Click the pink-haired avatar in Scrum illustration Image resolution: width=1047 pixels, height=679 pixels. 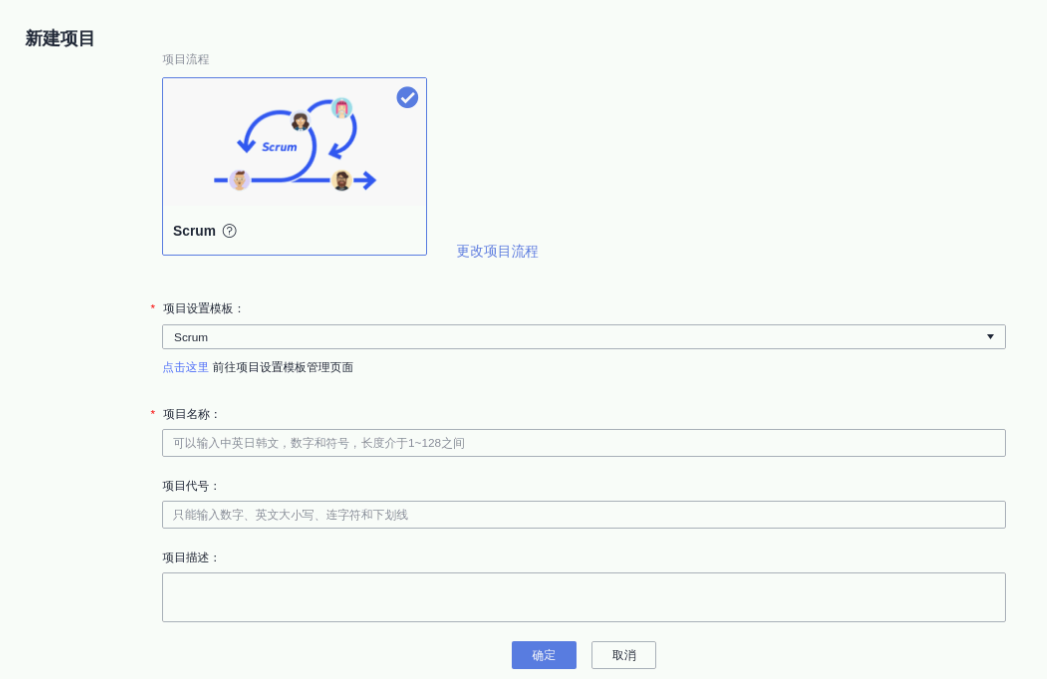click(342, 108)
